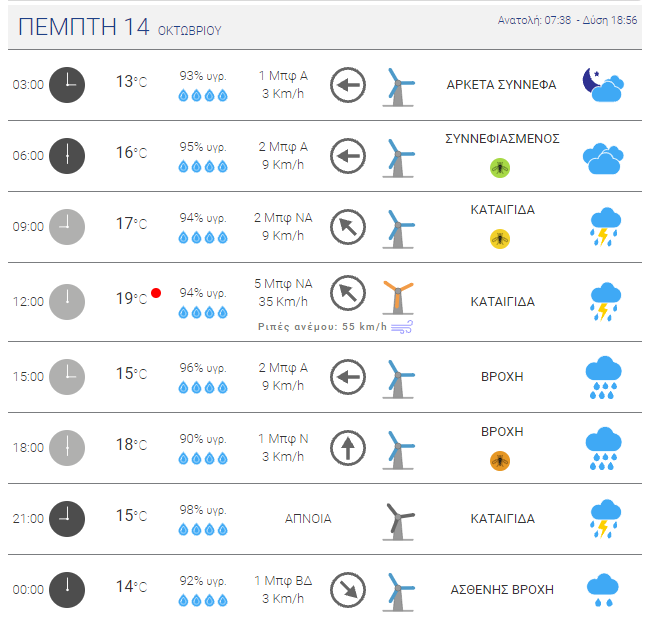Click the grey windless turbine at 21:00
Screen dimensions: 663x619
click(398, 521)
